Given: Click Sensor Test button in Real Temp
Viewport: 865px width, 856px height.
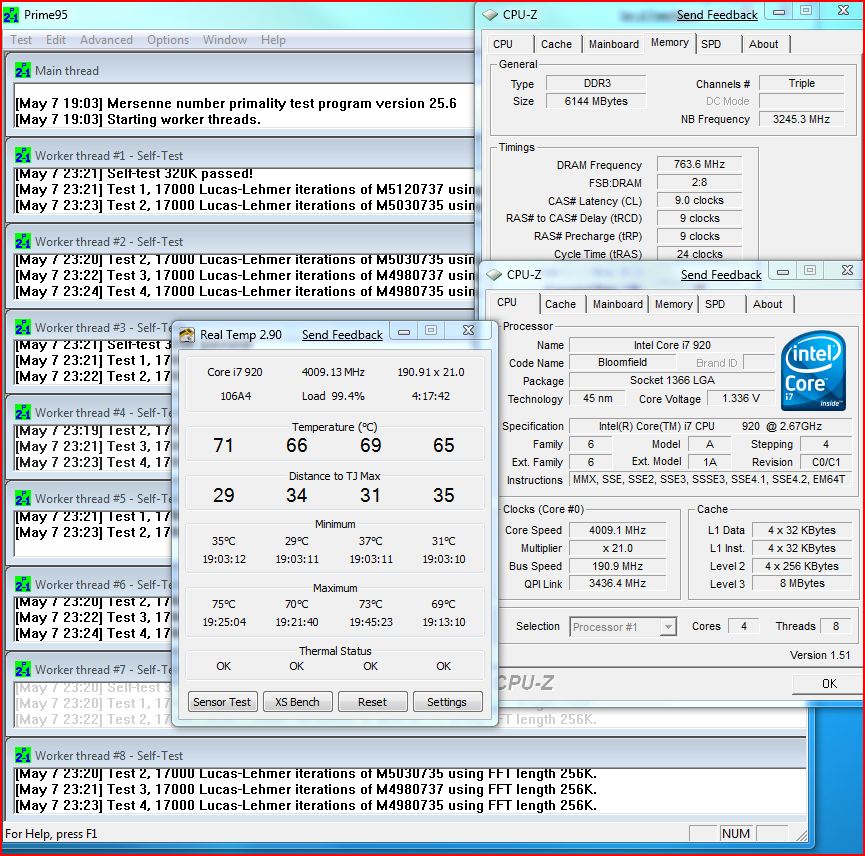Looking at the screenshot, I should click(222, 702).
